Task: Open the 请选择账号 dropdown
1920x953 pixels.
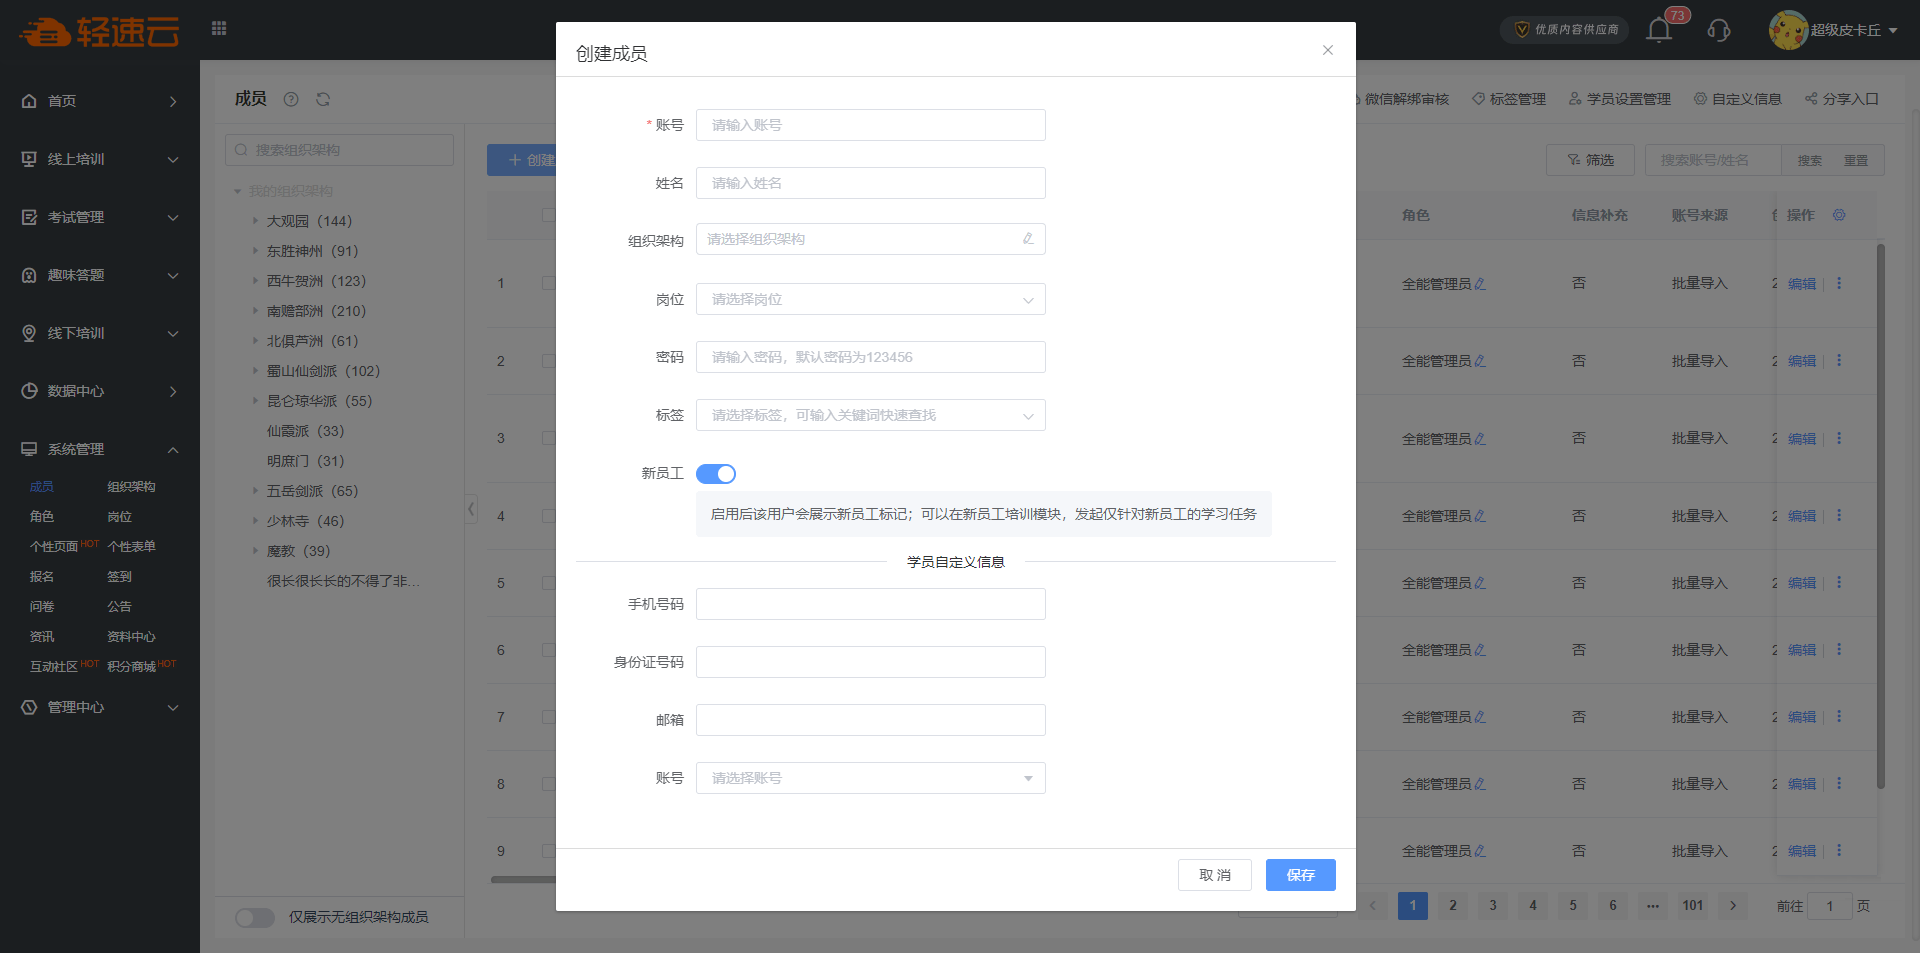Action: (x=870, y=778)
